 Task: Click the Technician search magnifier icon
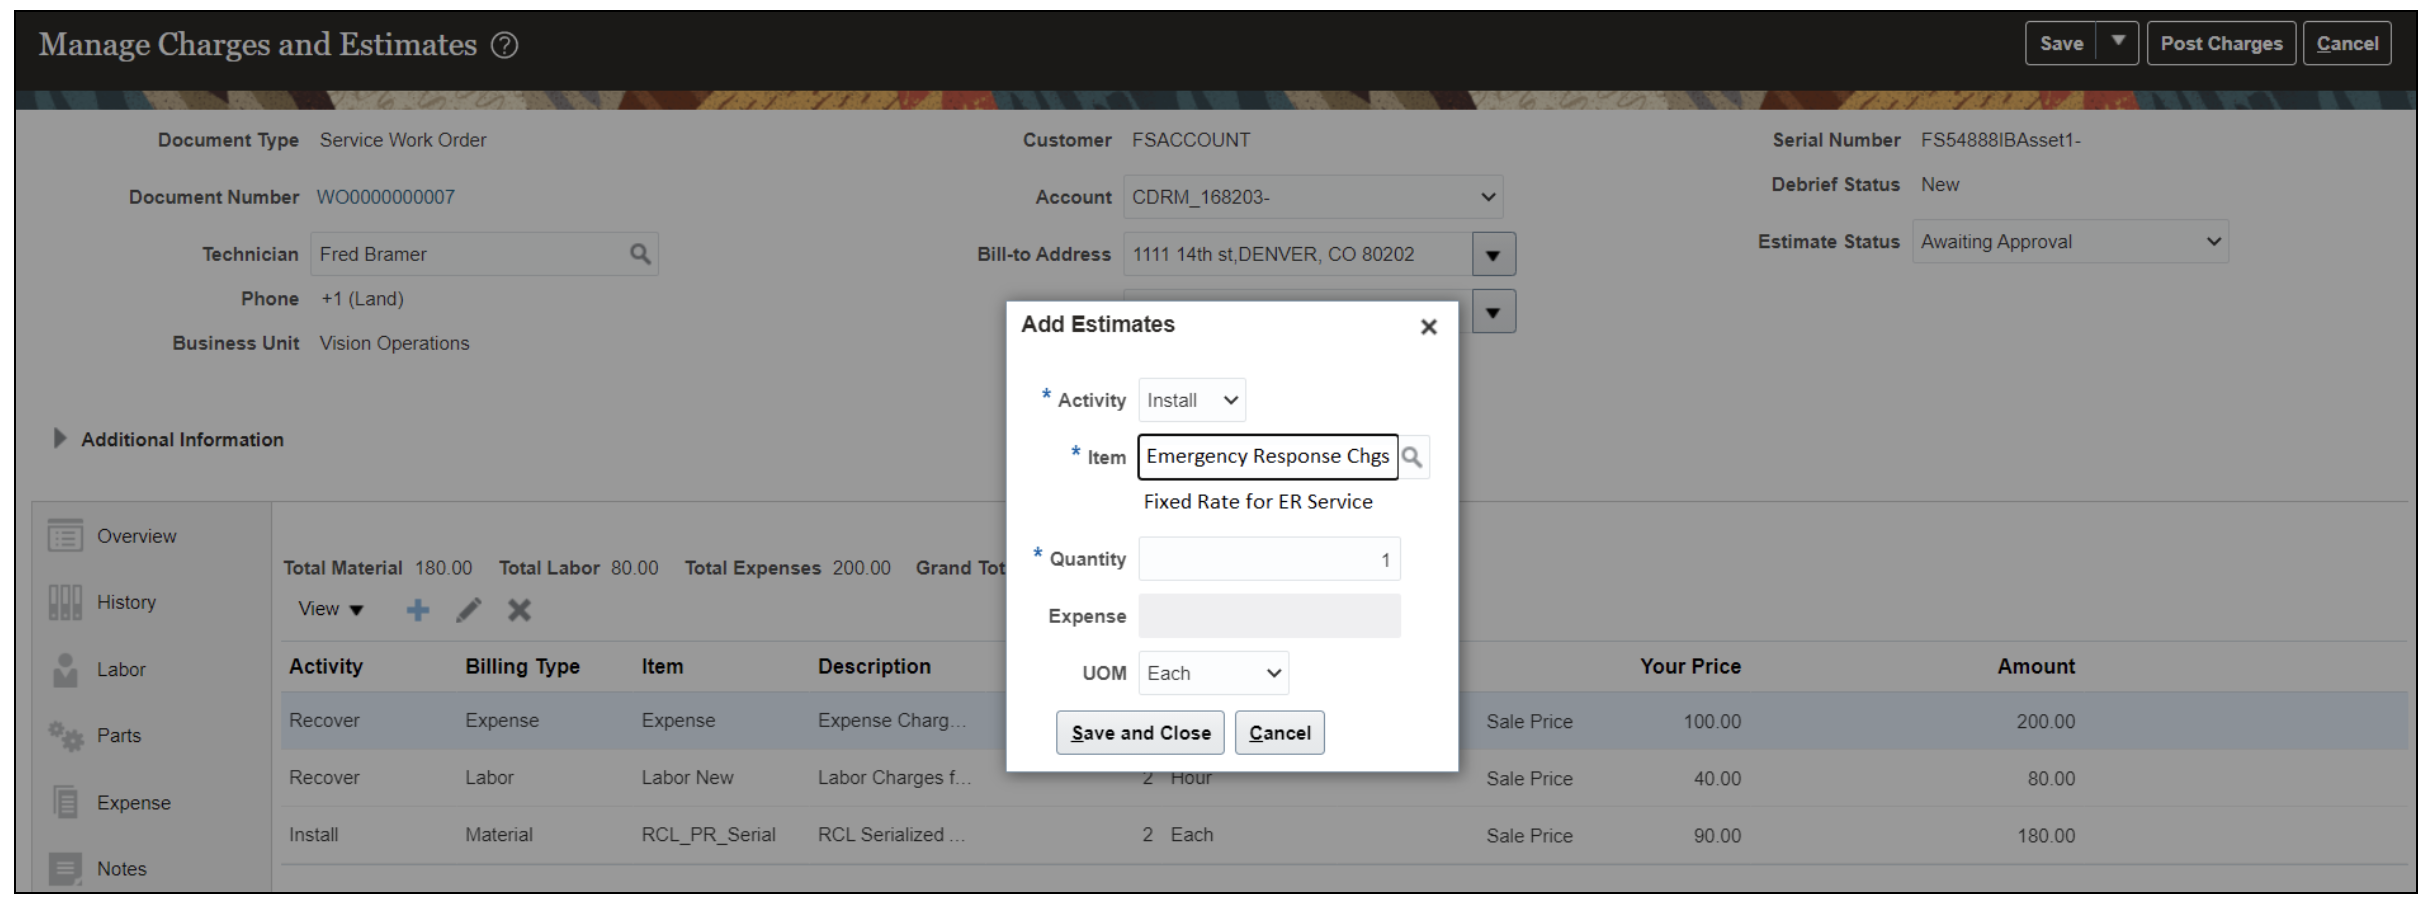640,254
